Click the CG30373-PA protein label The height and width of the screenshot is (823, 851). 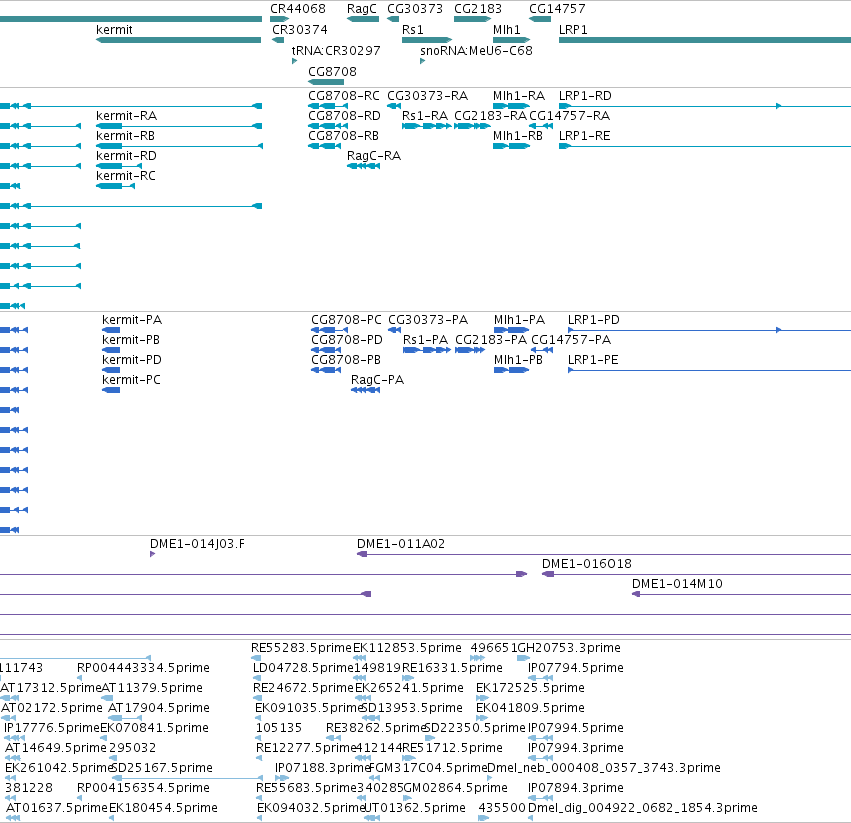[x=428, y=320]
